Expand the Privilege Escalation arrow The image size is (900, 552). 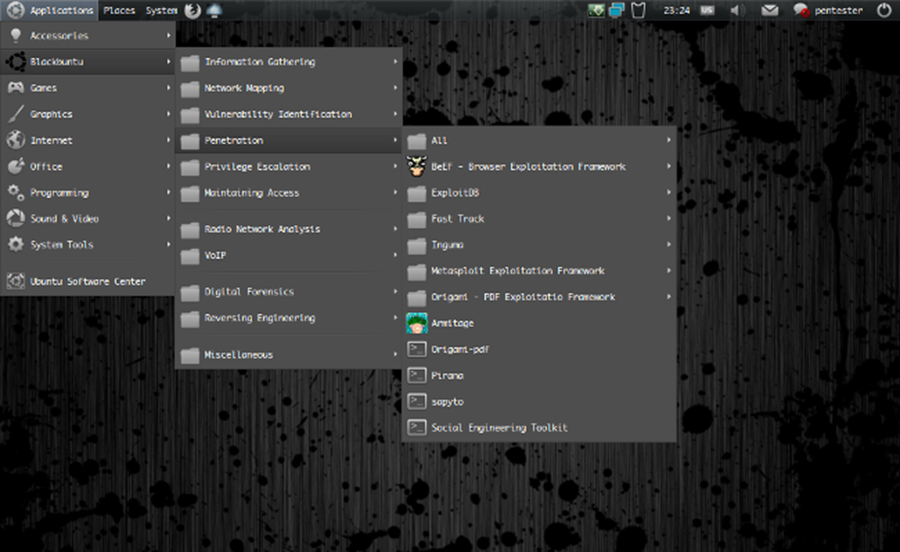click(x=395, y=166)
